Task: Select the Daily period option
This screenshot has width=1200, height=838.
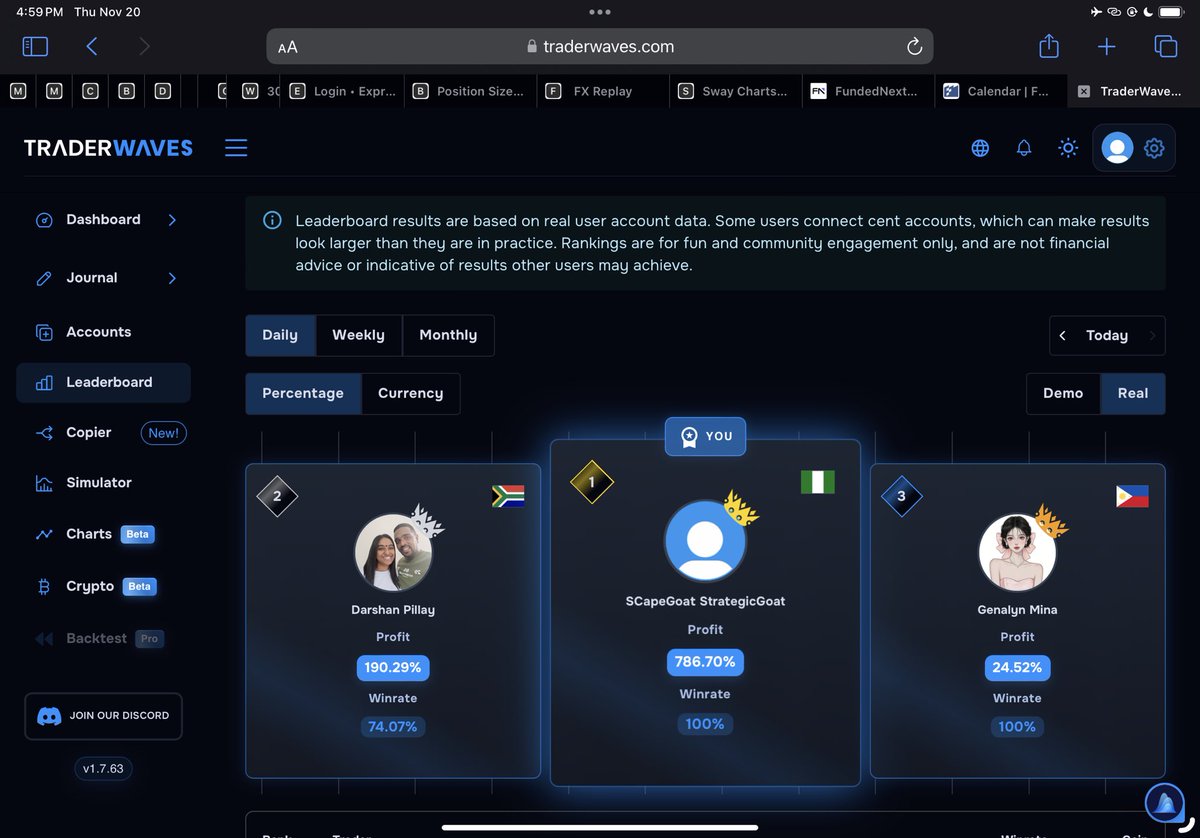Action: click(280, 335)
